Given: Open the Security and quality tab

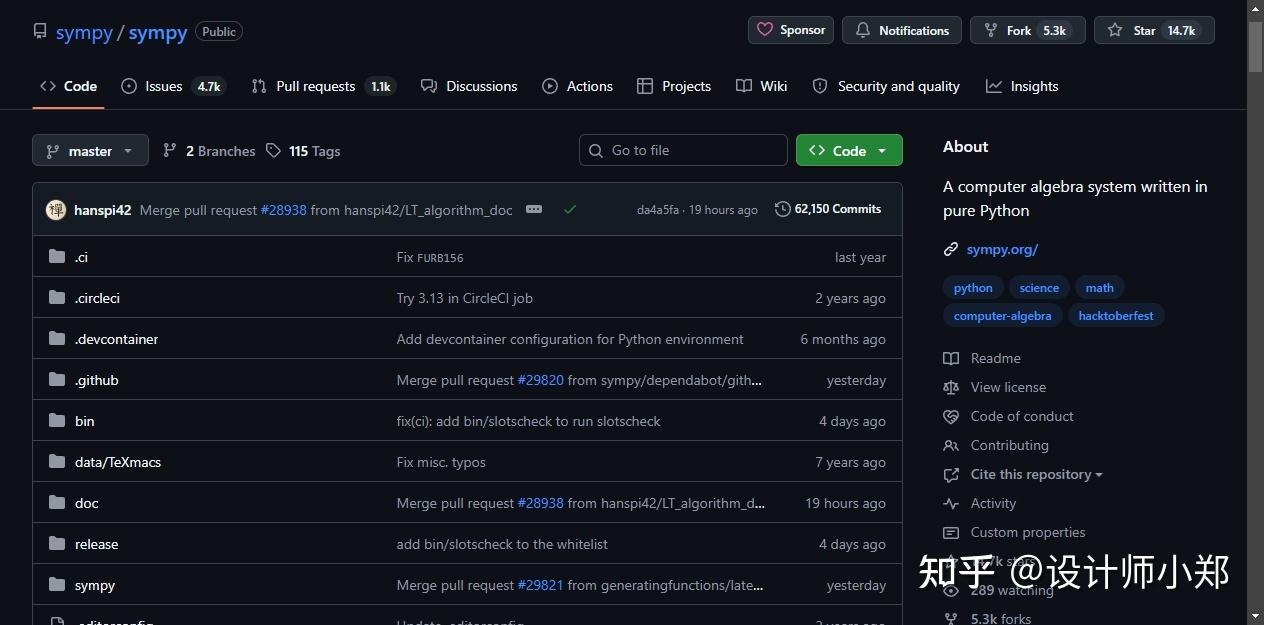Looking at the screenshot, I should (886, 86).
